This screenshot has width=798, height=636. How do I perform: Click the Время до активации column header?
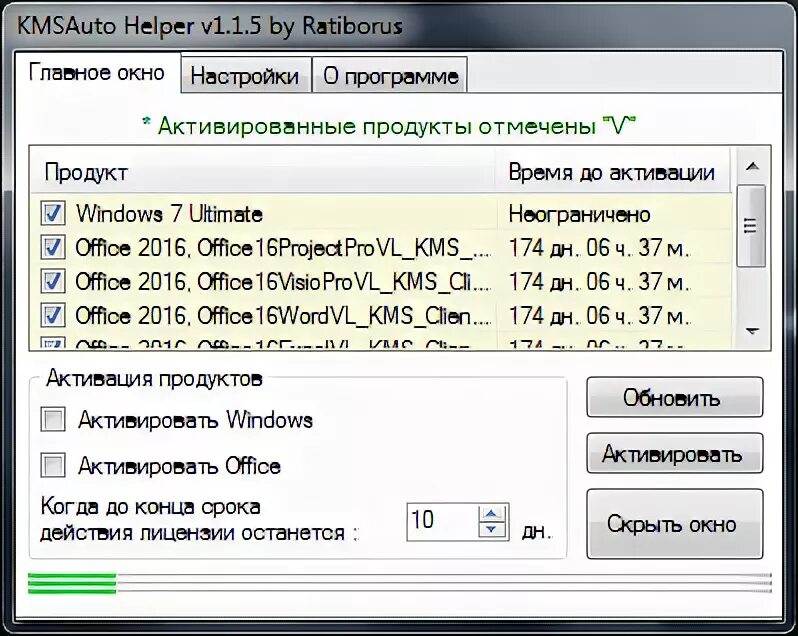coord(613,172)
